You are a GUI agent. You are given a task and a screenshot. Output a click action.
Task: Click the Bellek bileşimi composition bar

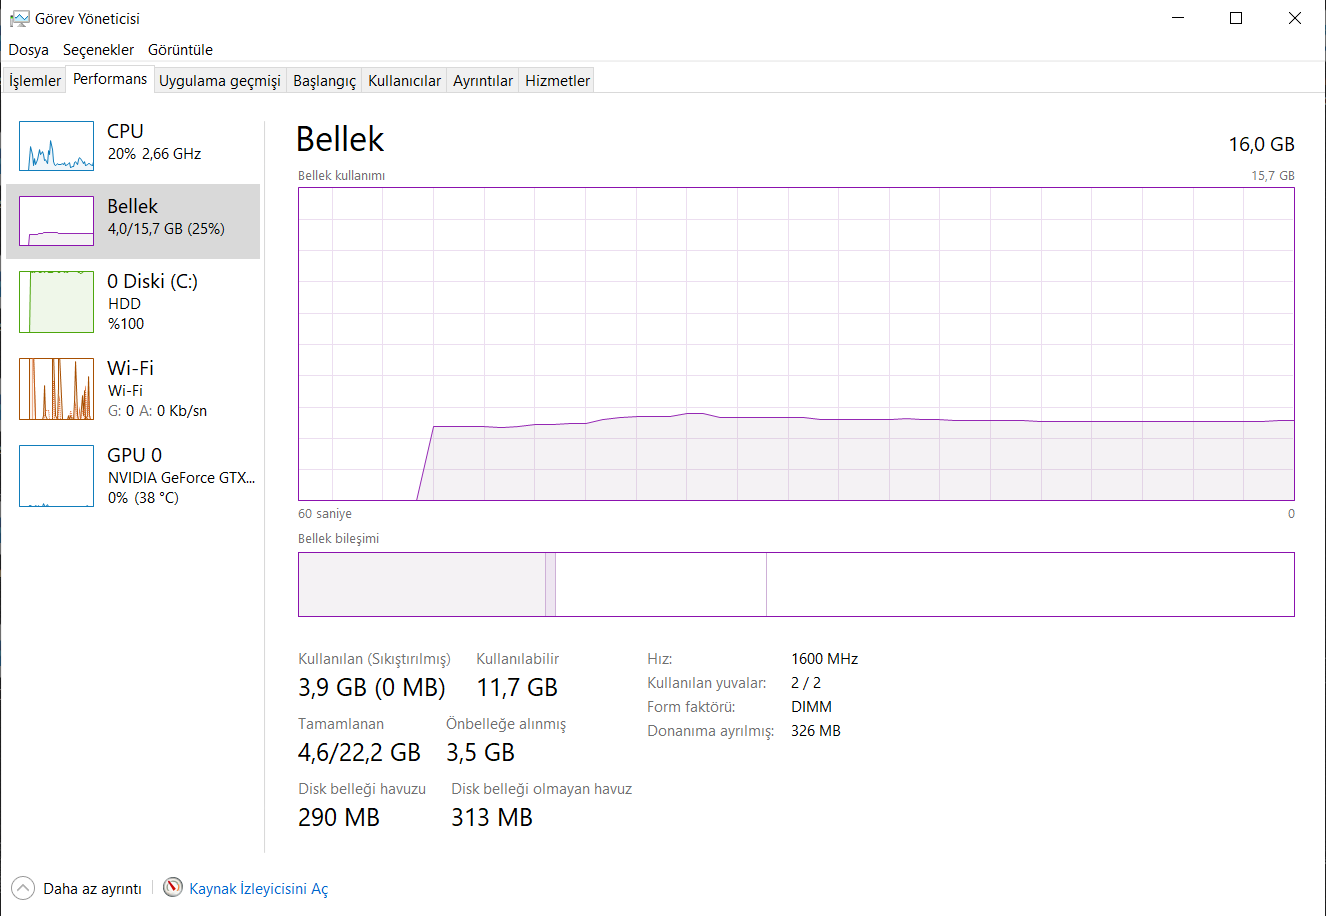coord(795,584)
